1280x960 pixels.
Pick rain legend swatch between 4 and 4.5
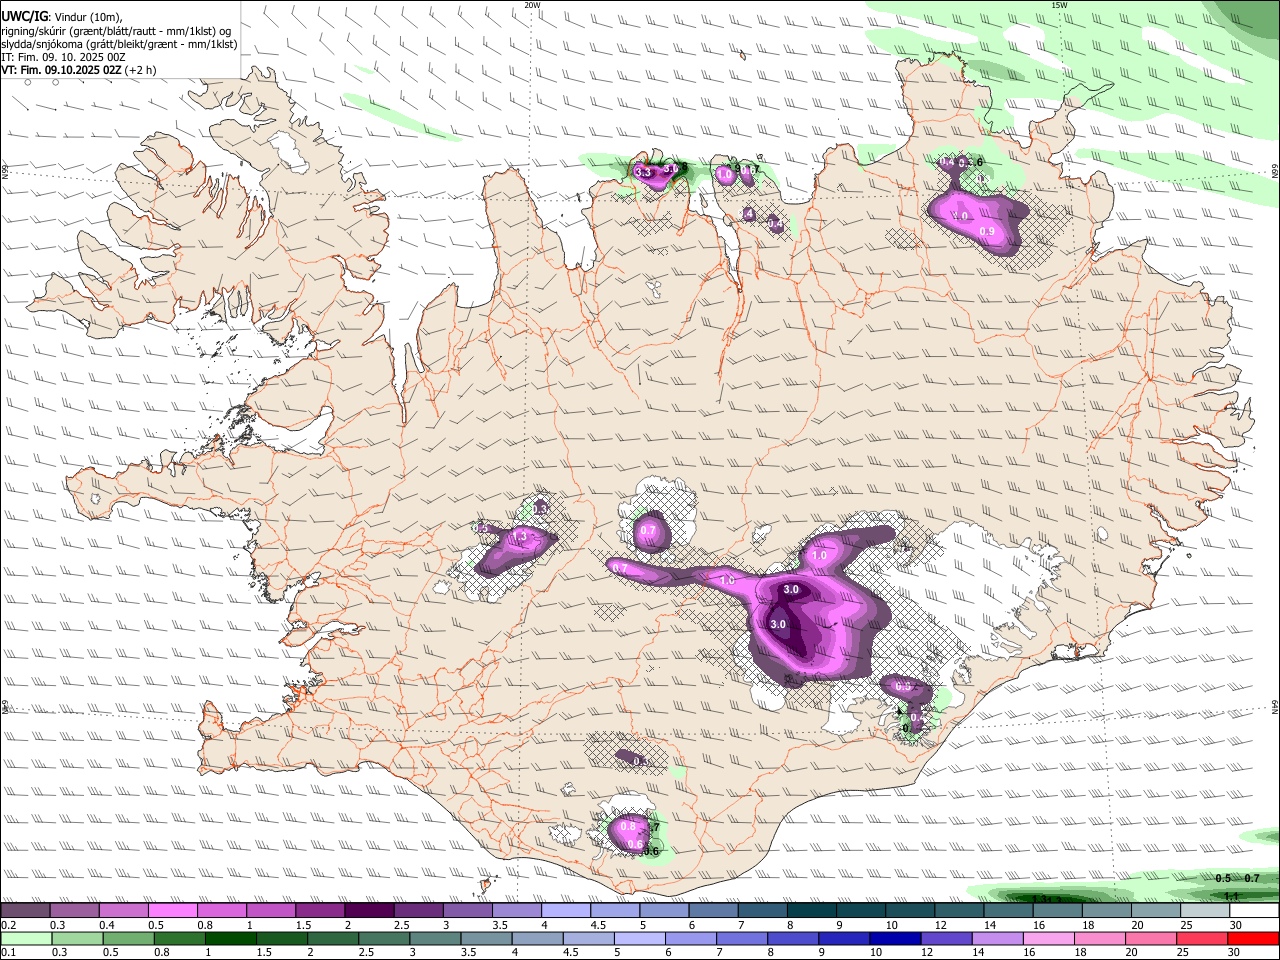click(x=539, y=939)
